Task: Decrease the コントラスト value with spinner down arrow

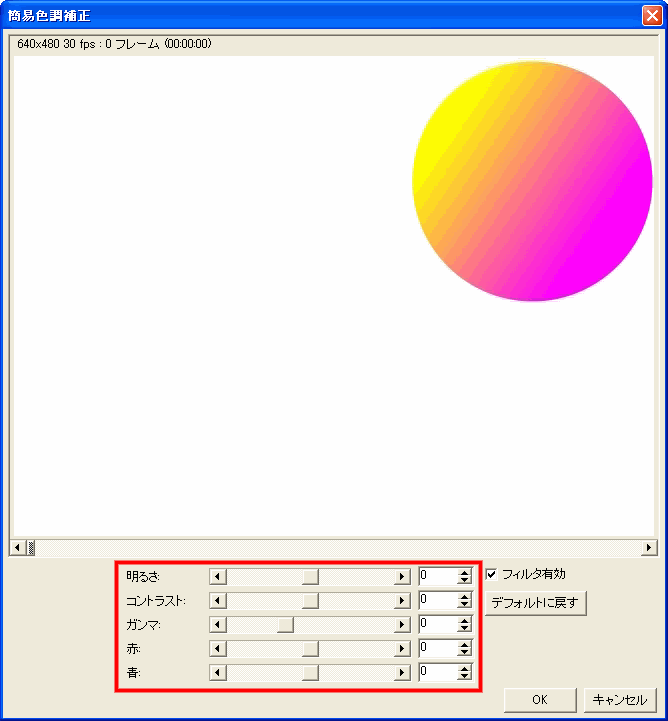Action: click(x=464, y=604)
